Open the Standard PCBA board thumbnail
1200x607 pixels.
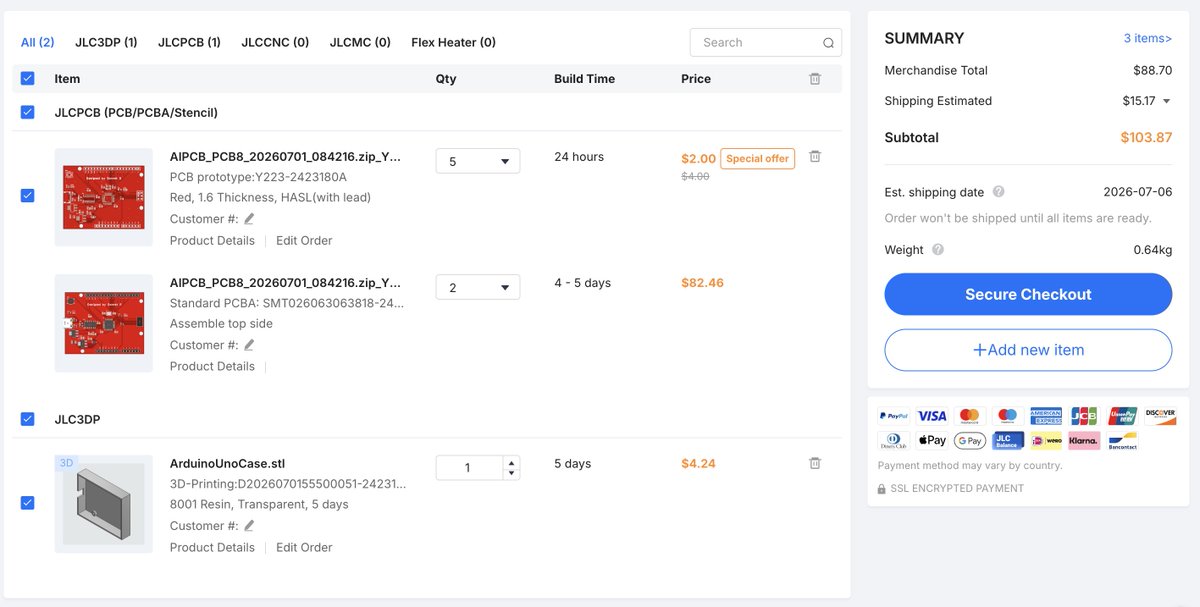tap(104, 323)
